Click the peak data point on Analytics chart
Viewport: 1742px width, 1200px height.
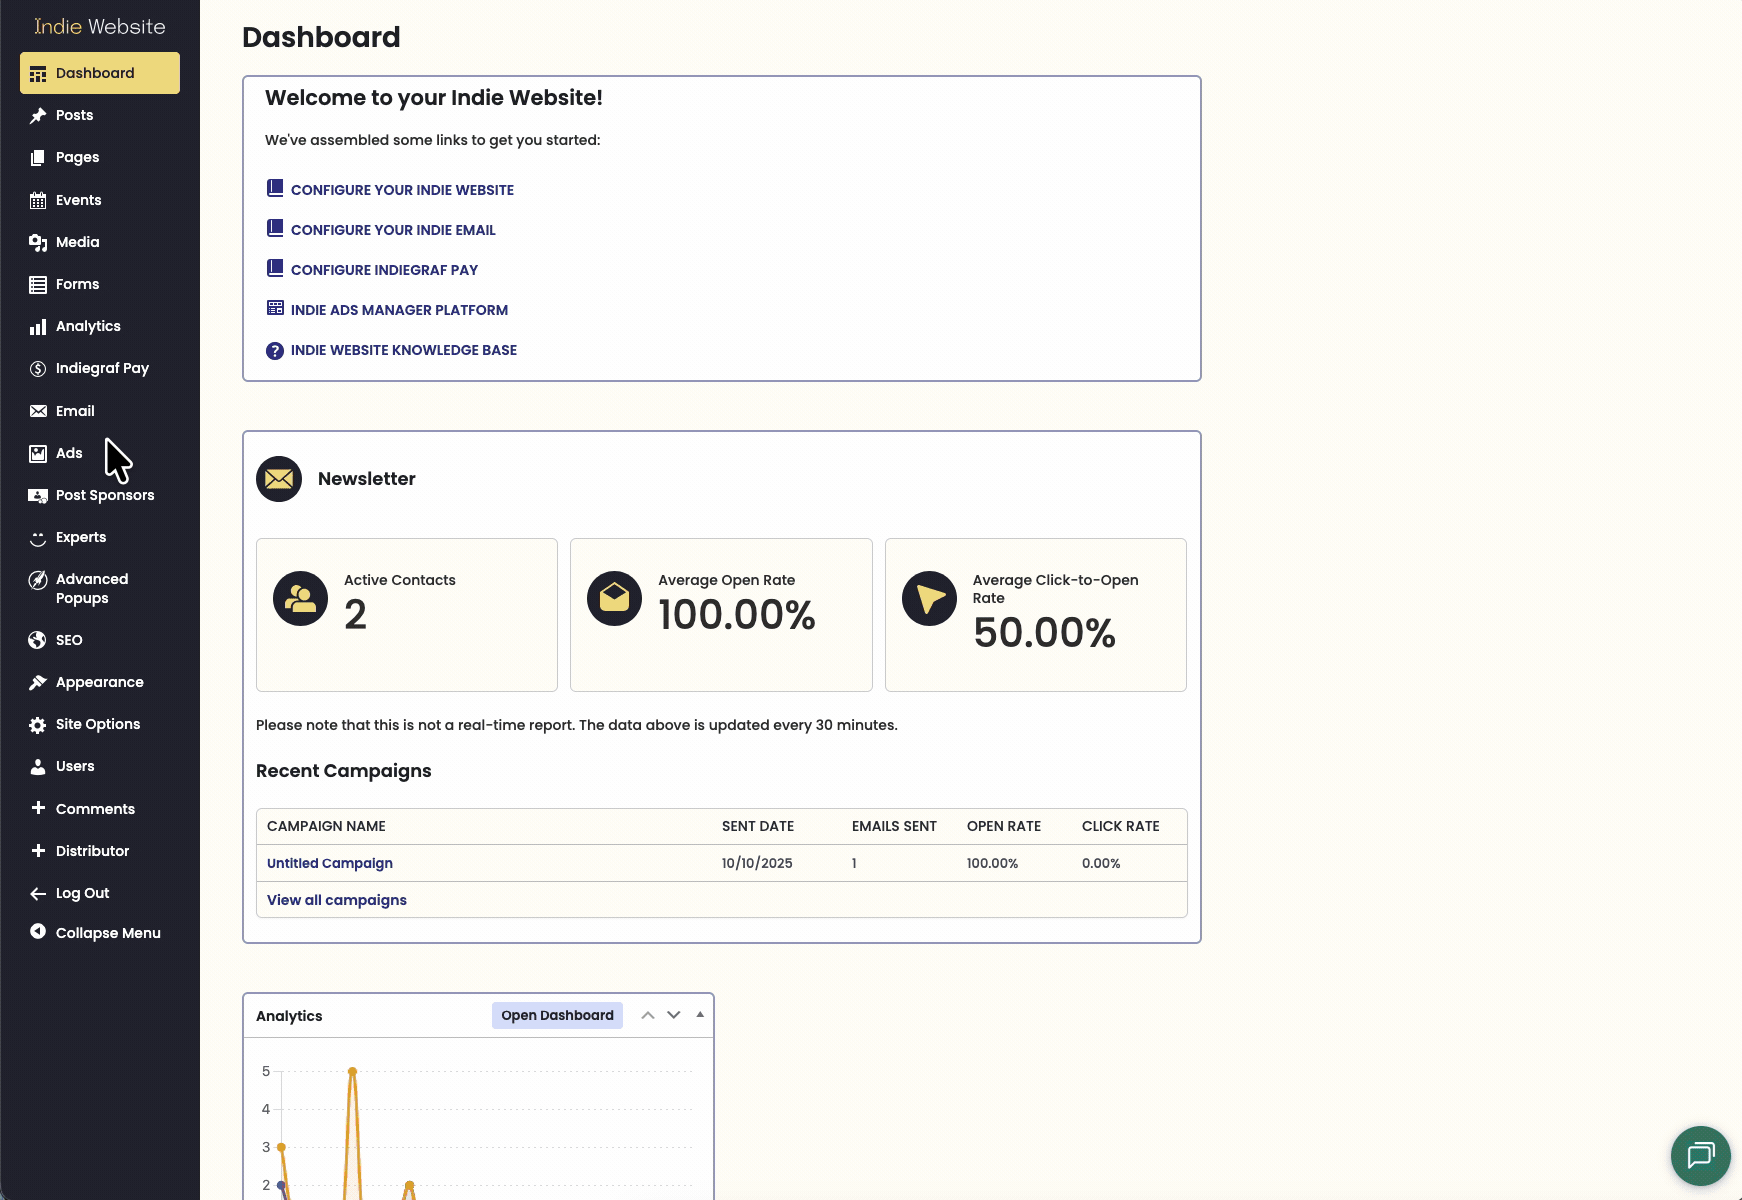352,1071
